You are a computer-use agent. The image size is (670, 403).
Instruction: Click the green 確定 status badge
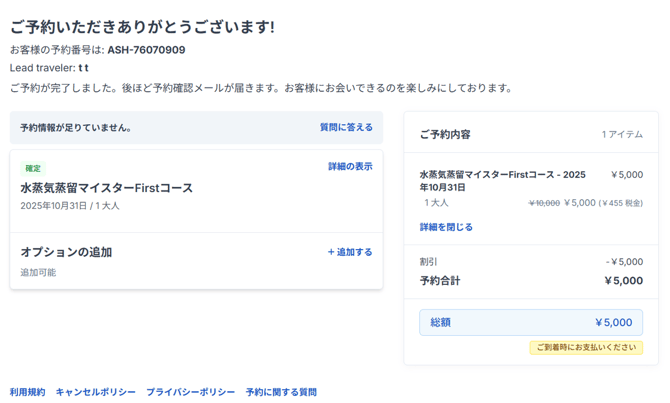[33, 168]
